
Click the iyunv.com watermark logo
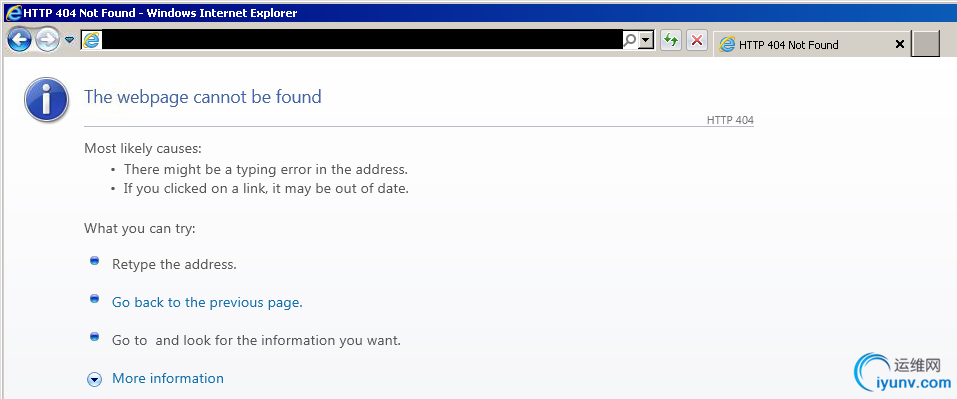pyautogui.click(x=902, y=373)
